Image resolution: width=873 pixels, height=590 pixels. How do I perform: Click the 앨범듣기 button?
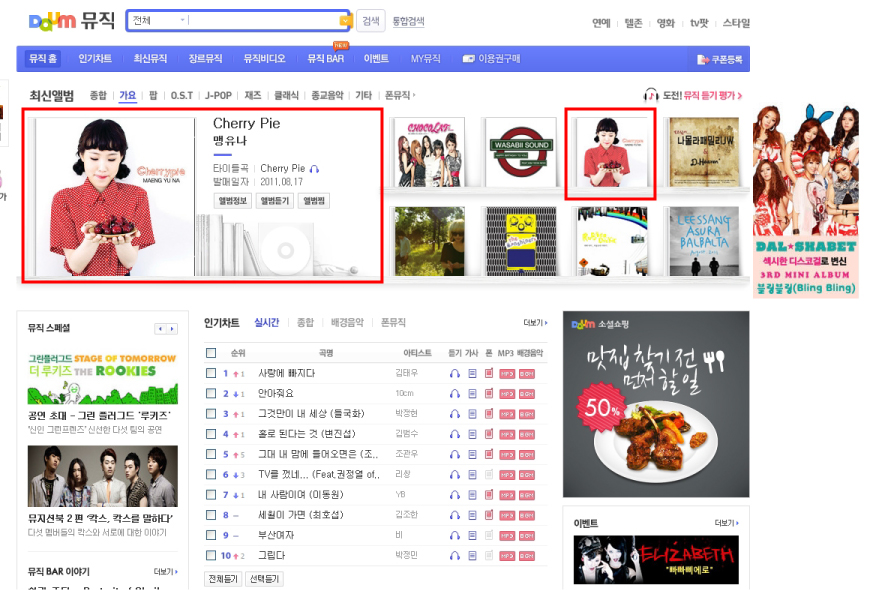pos(274,201)
